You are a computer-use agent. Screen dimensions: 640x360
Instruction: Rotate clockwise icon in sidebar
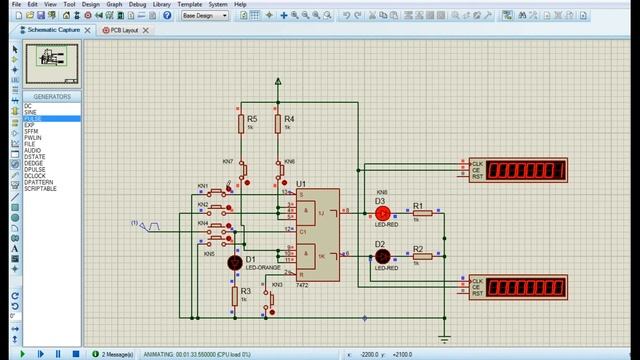tap(15, 296)
